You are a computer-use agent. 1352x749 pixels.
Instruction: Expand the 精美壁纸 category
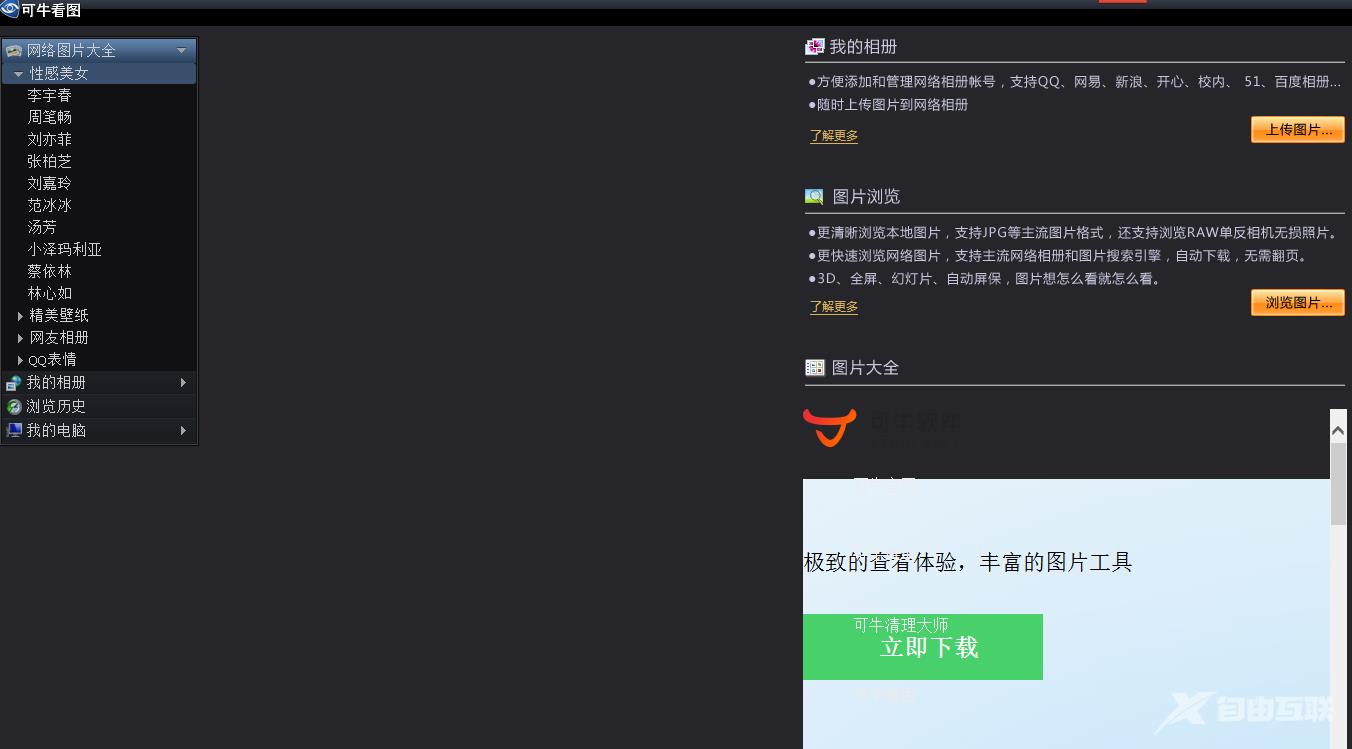coord(20,316)
